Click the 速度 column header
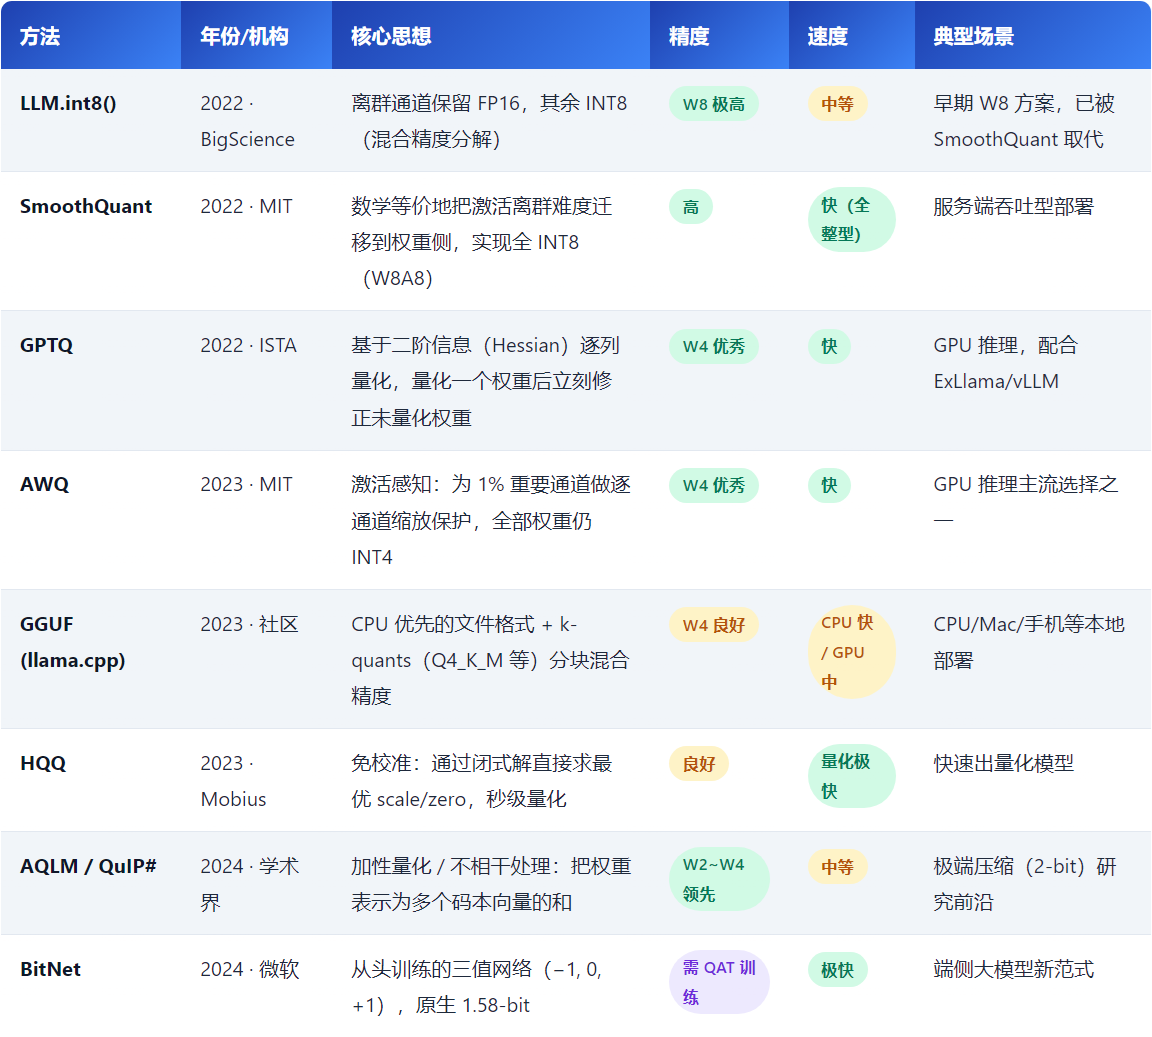This screenshot has height=1037, width=1152. (x=852, y=35)
